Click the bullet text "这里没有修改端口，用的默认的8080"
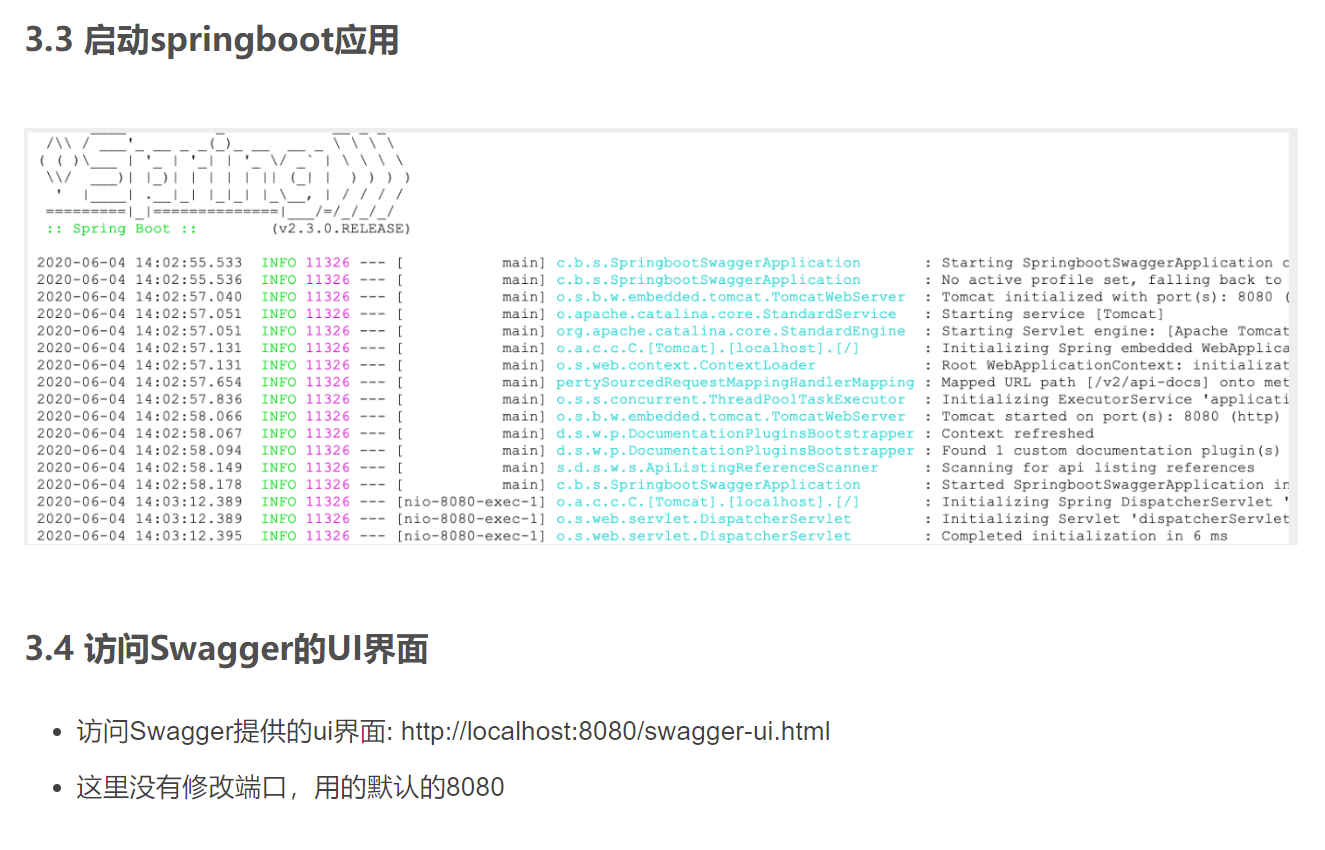This screenshot has width=1325, height=850. (x=290, y=787)
